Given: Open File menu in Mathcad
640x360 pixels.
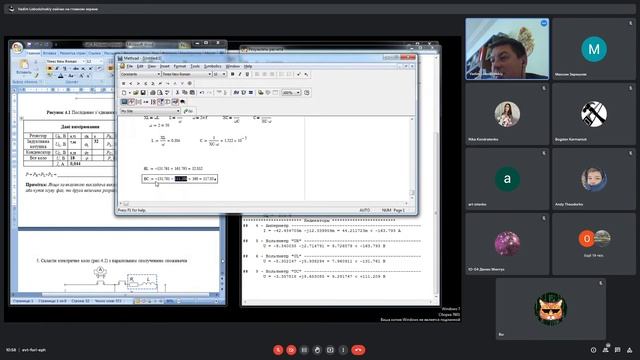Looking at the screenshot, I should click(130, 66).
